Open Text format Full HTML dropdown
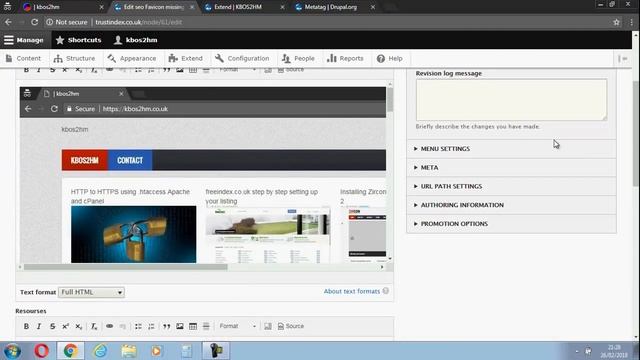This screenshot has height=360, width=640. tap(91, 292)
